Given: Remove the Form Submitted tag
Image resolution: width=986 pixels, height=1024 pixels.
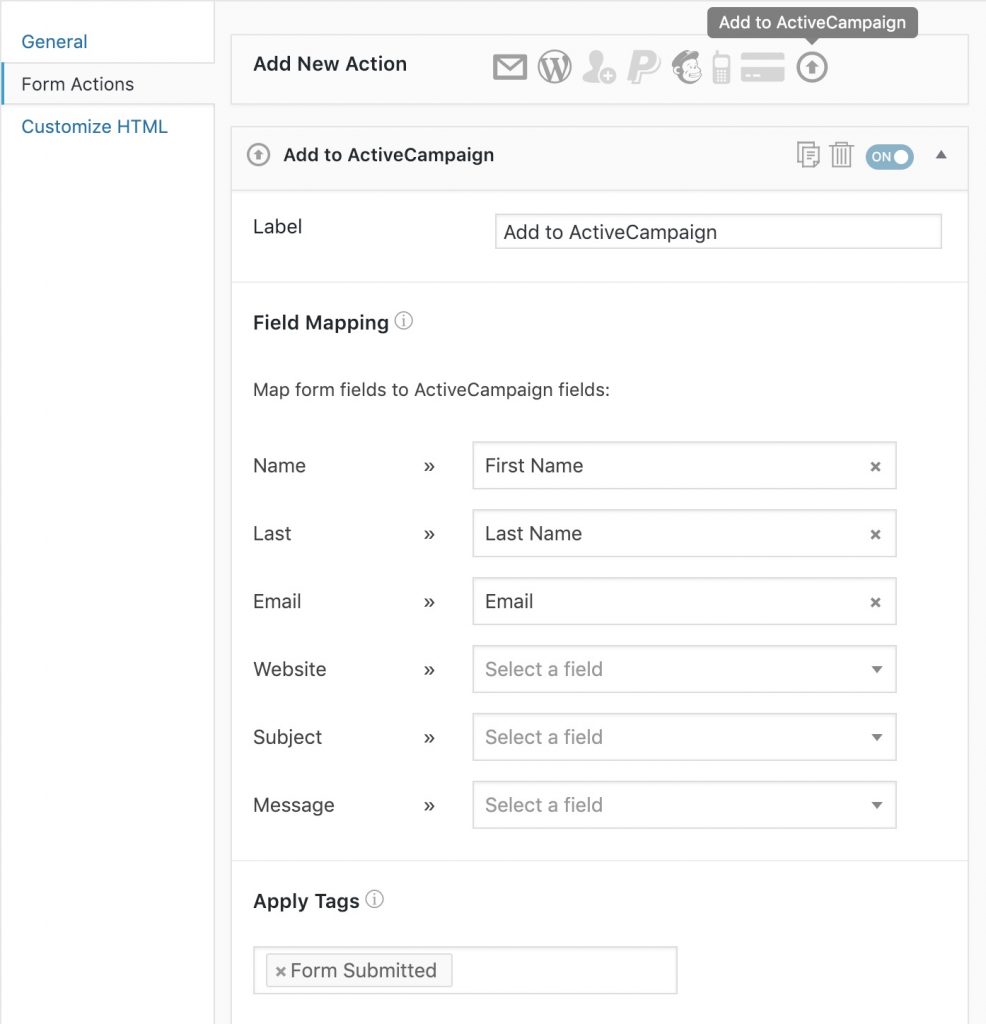Looking at the screenshot, I should click(x=280, y=971).
